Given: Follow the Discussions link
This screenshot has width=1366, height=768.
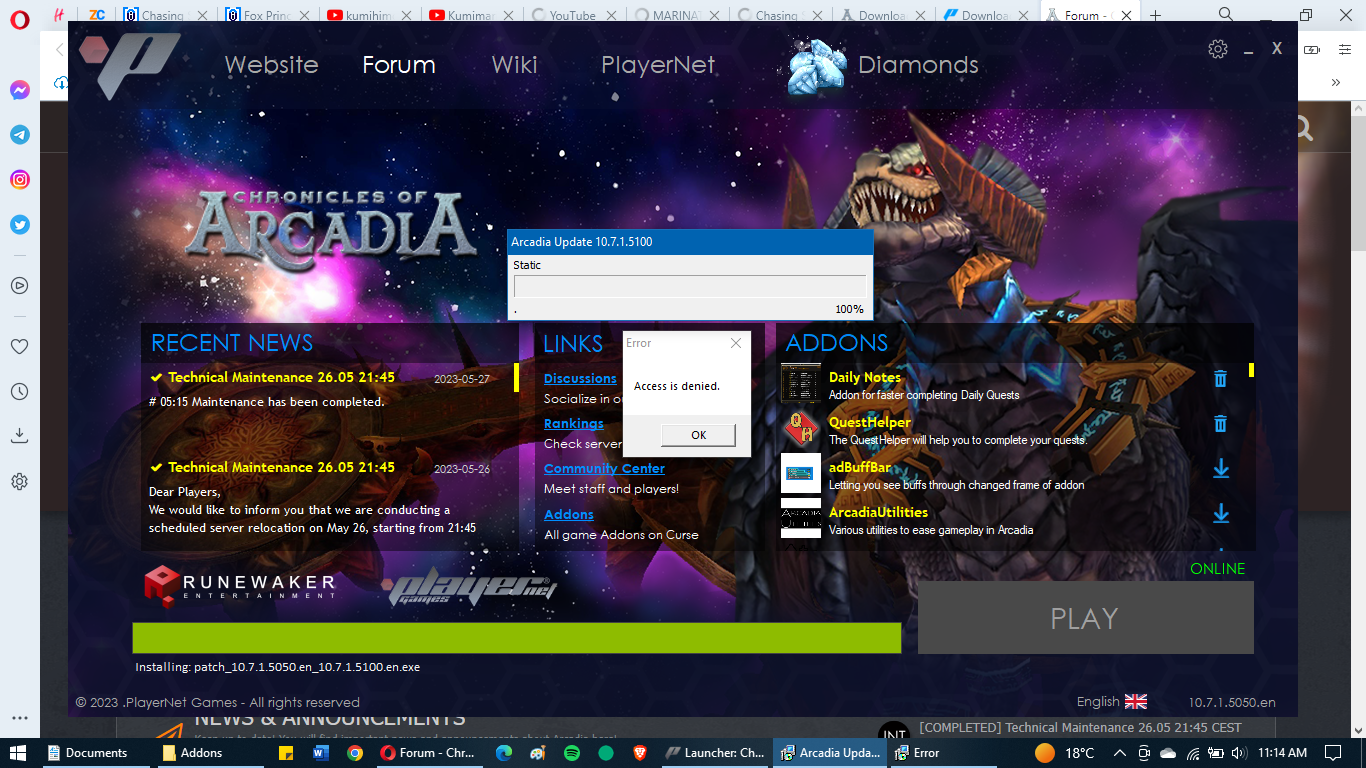Looking at the screenshot, I should pyautogui.click(x=580, y=378).
